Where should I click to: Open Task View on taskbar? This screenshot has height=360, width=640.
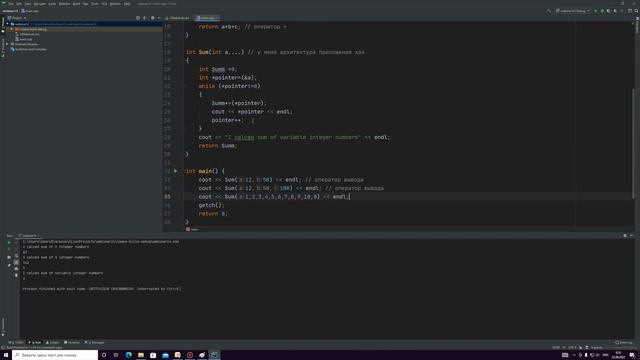coord(116,355)
